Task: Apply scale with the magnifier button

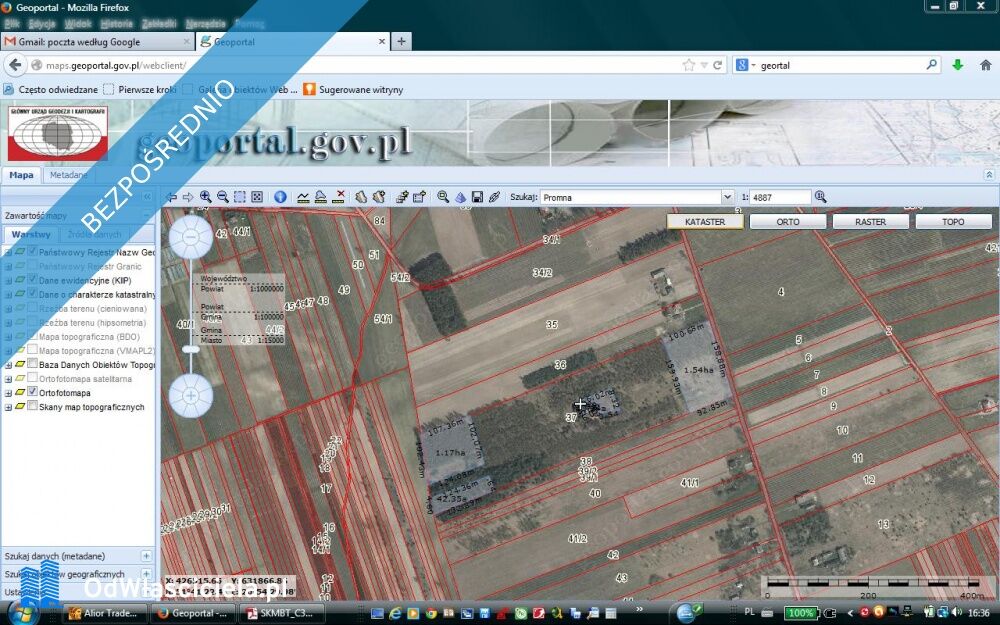Action: pyautogui.click(x=820, y=197)
